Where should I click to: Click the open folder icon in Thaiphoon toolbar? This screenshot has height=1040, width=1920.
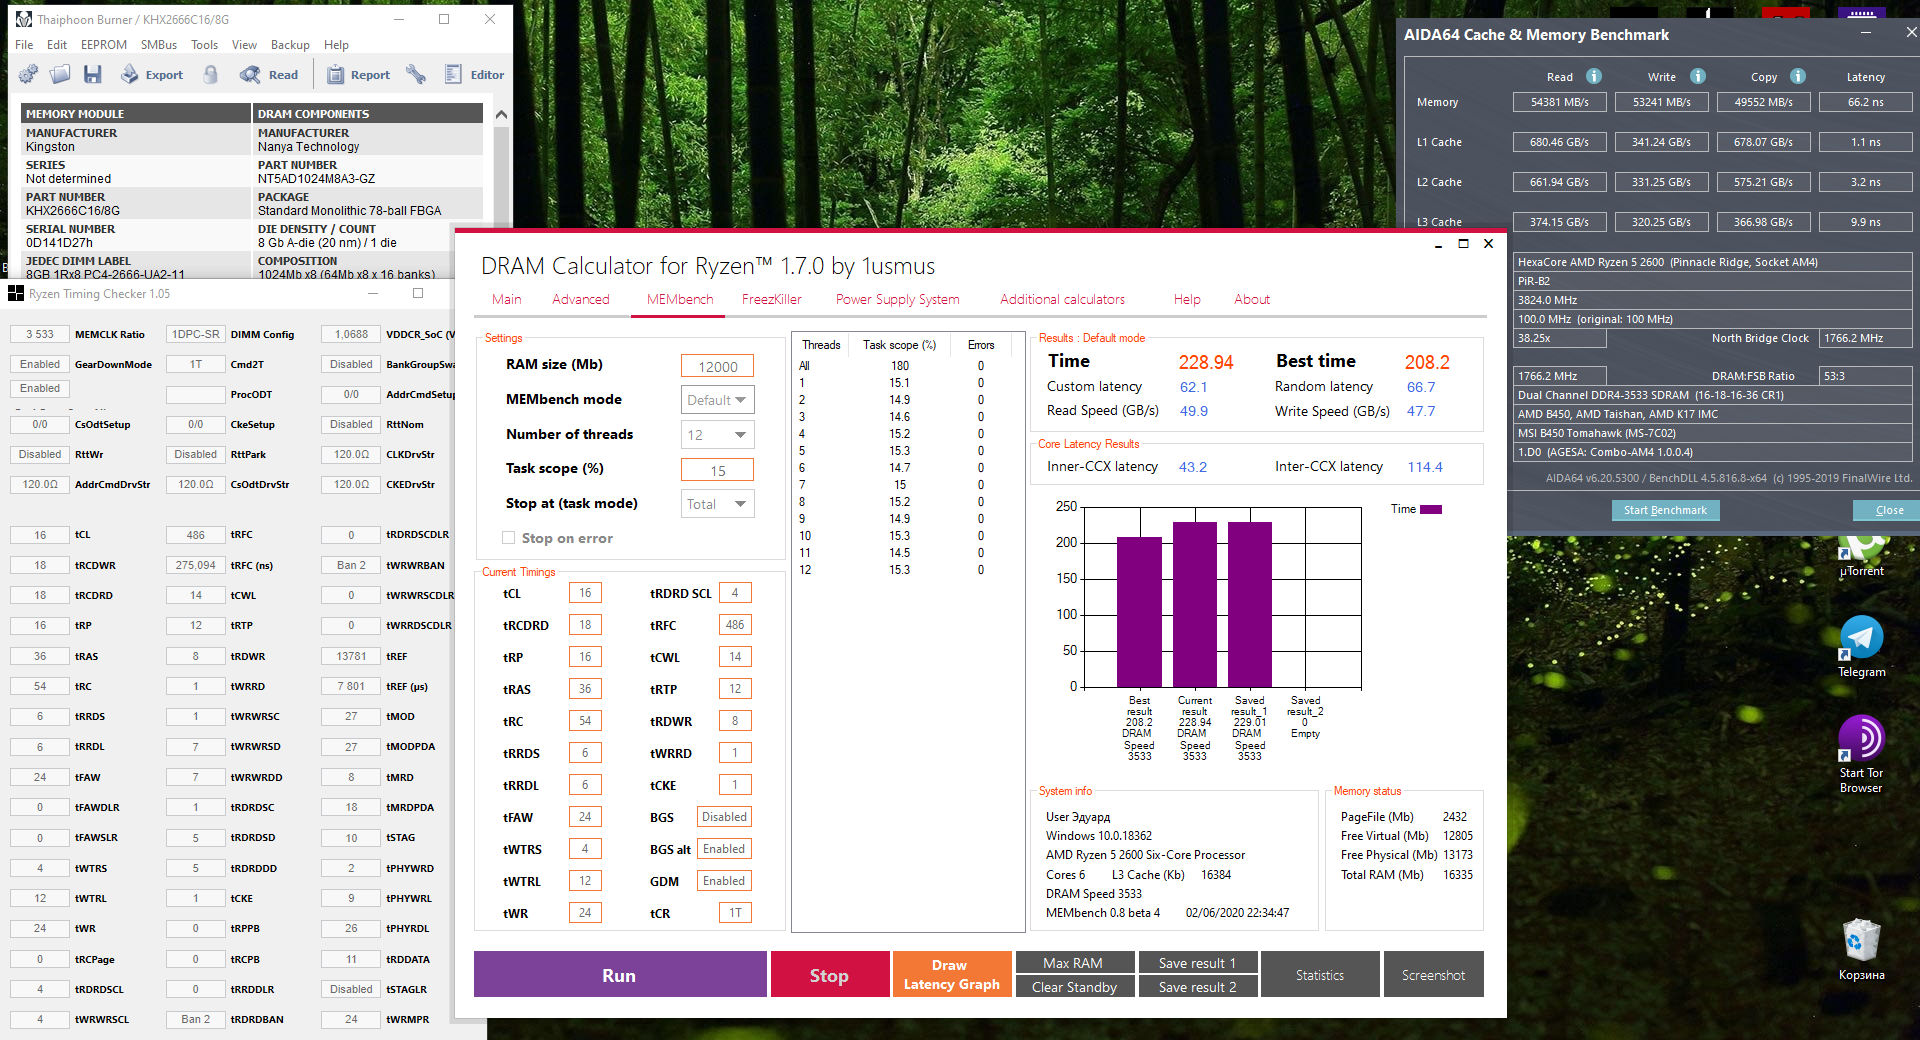tap(60, 74)
